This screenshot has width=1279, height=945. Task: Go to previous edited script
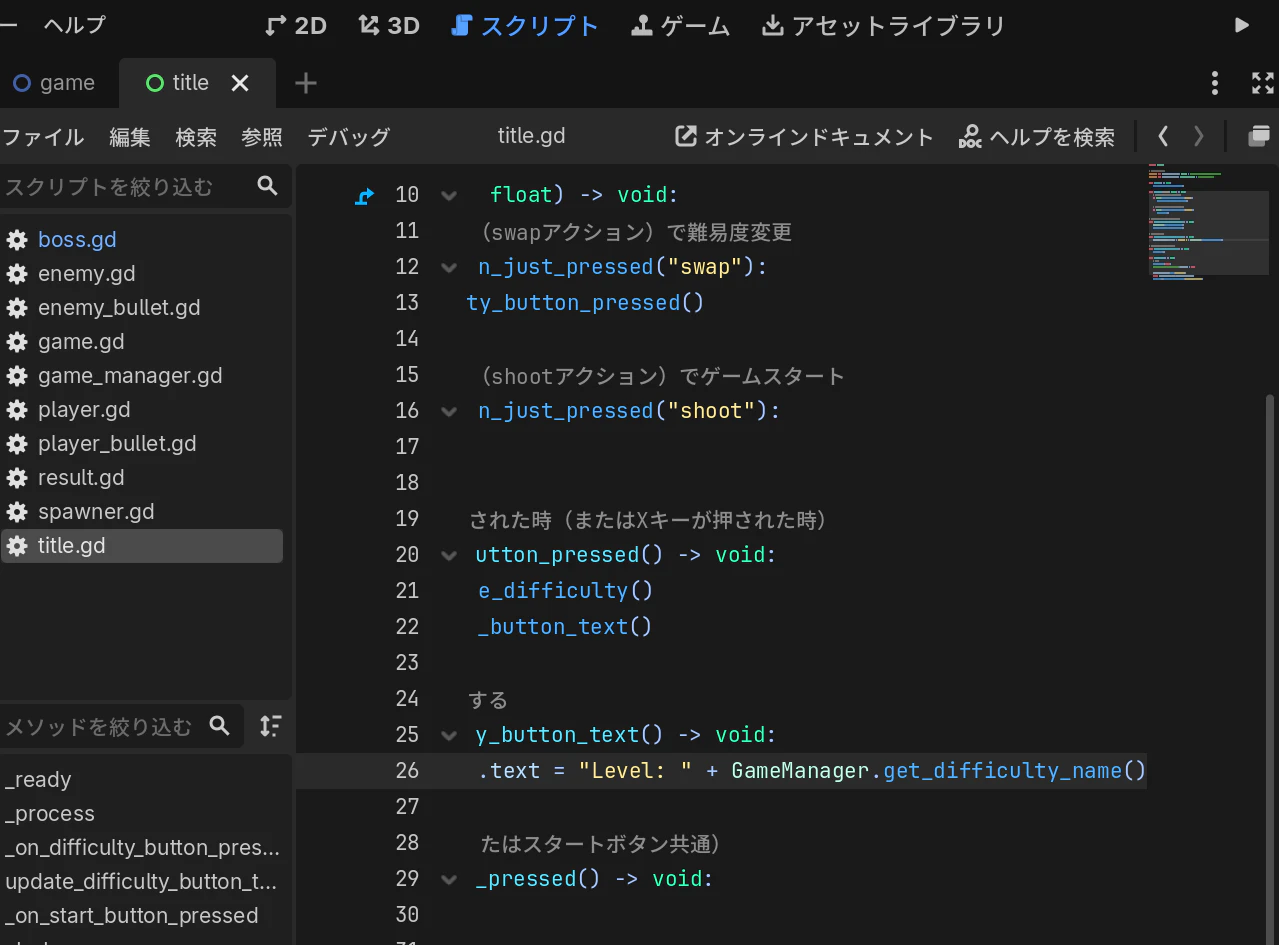point(1163,137)
